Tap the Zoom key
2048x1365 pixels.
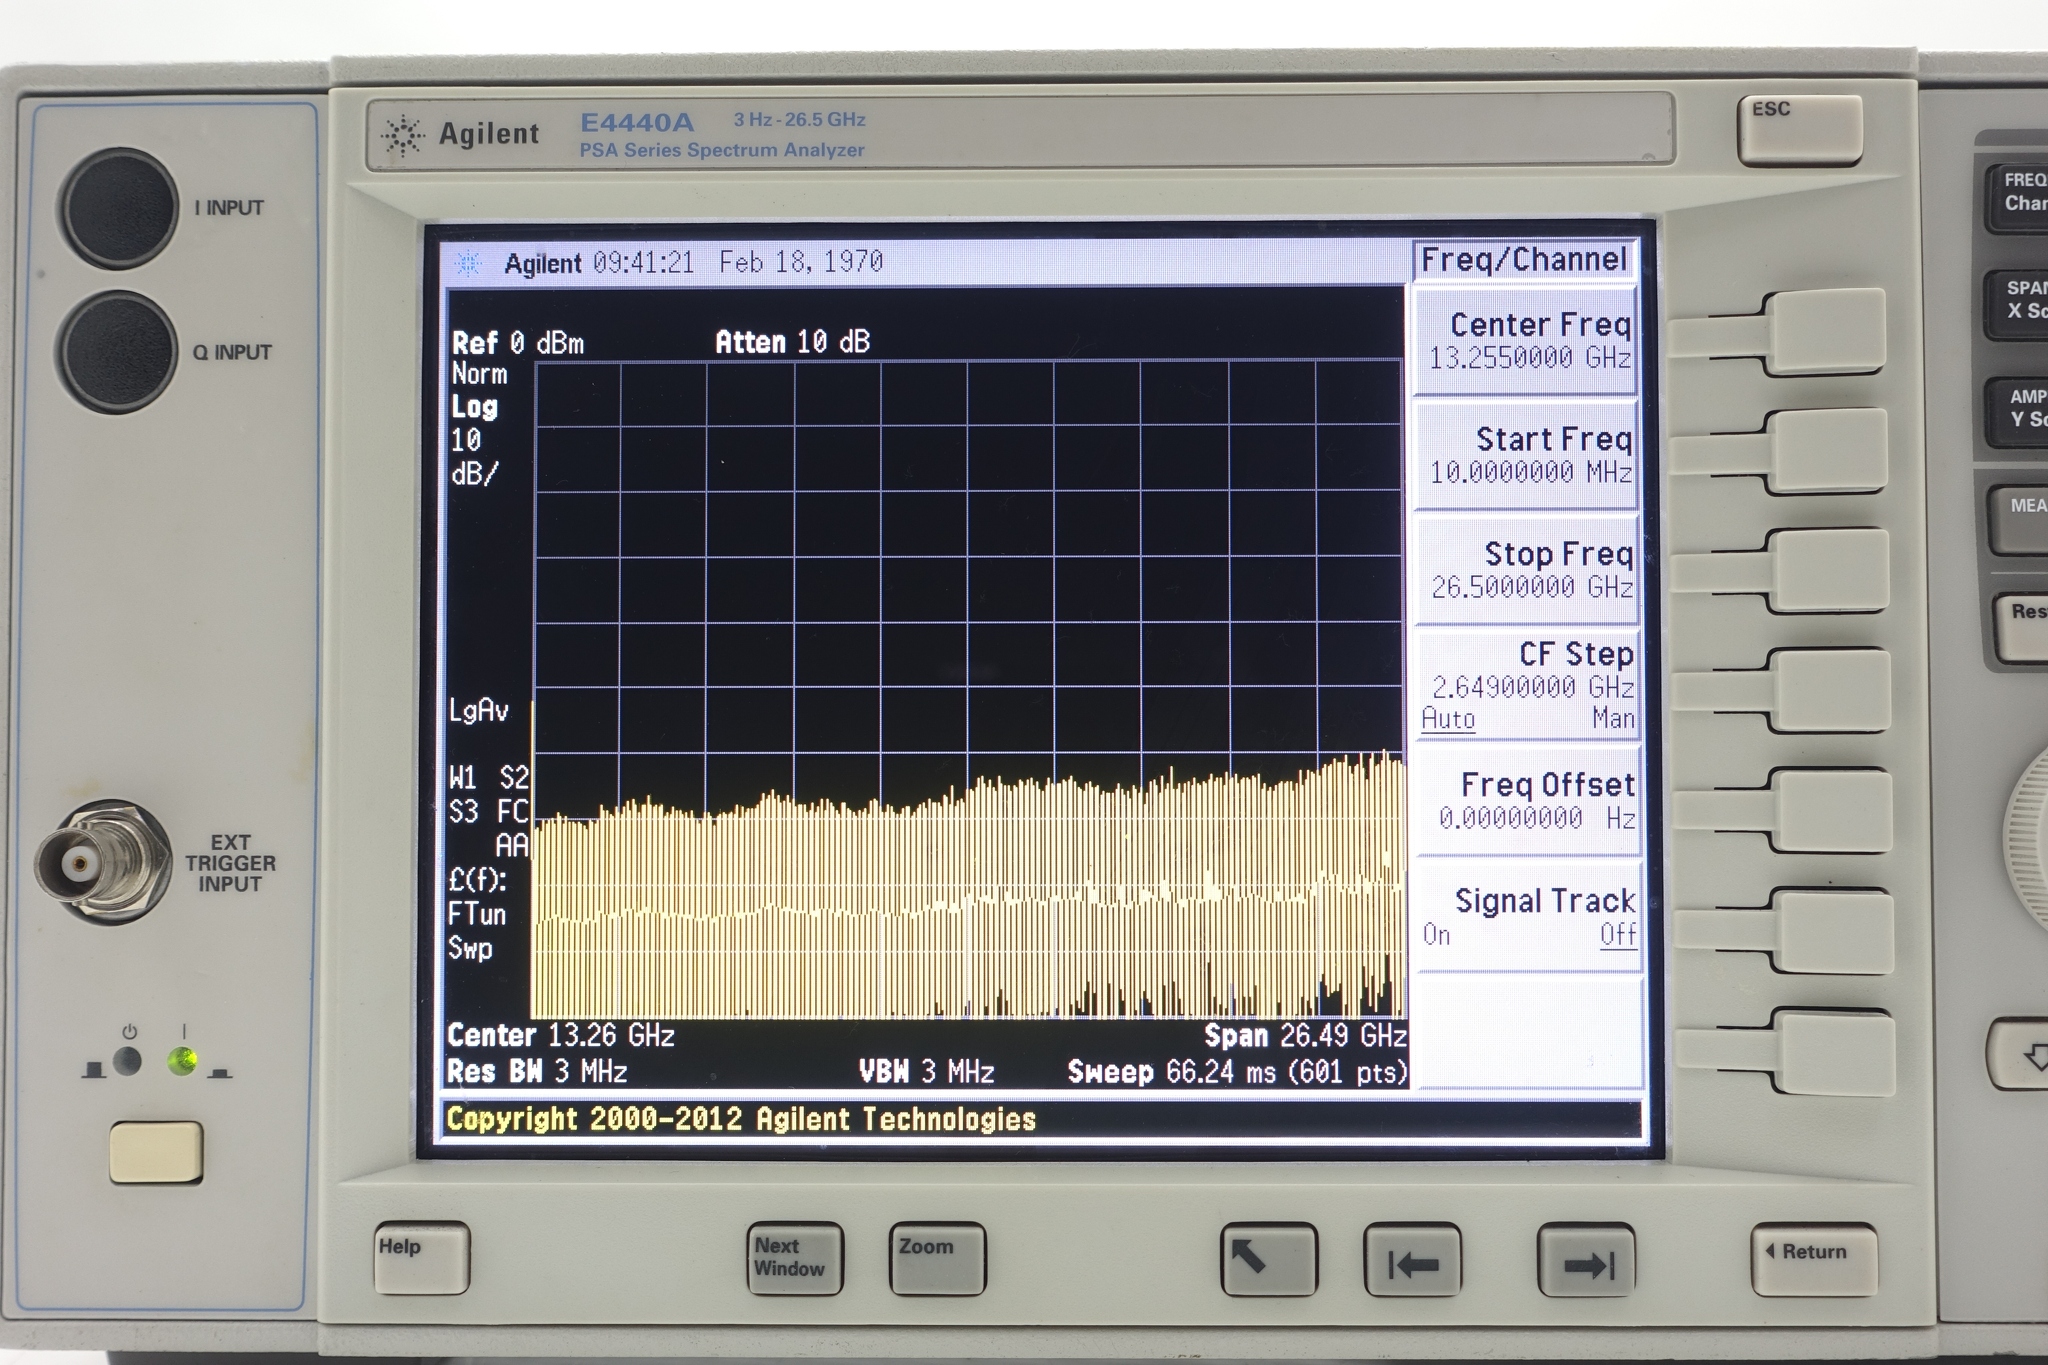[937, 1258]
